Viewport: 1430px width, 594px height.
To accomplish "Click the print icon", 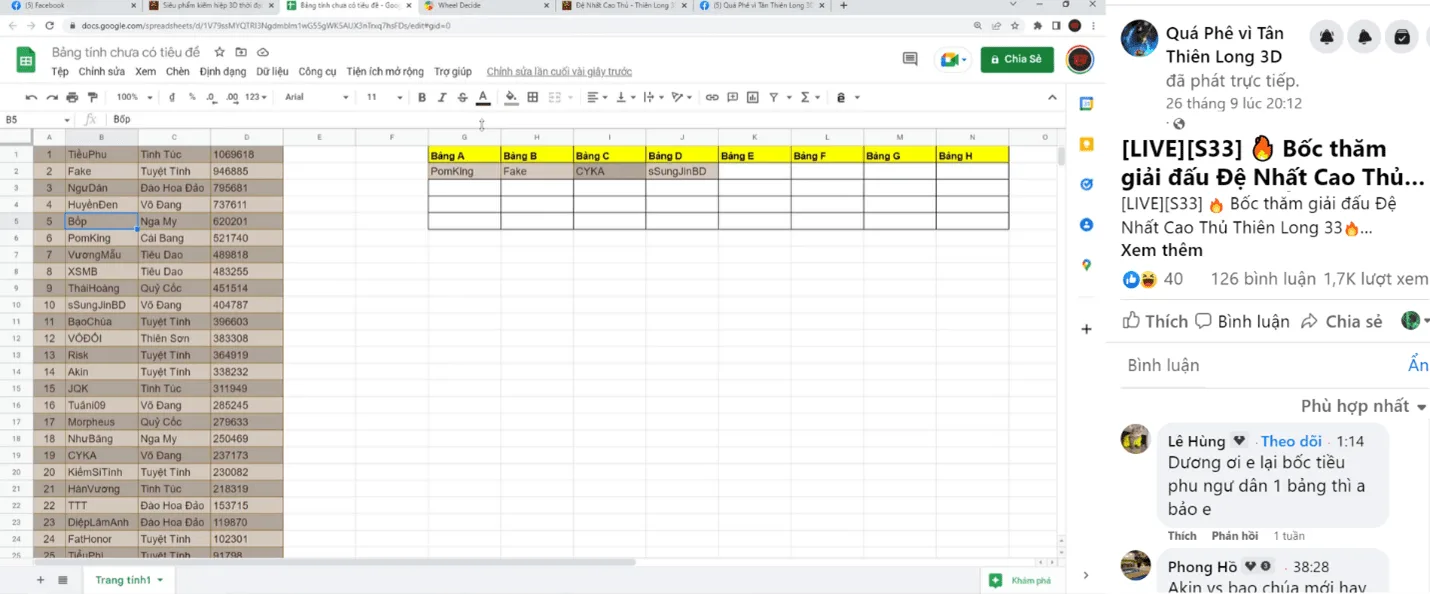I will (72, 97).
